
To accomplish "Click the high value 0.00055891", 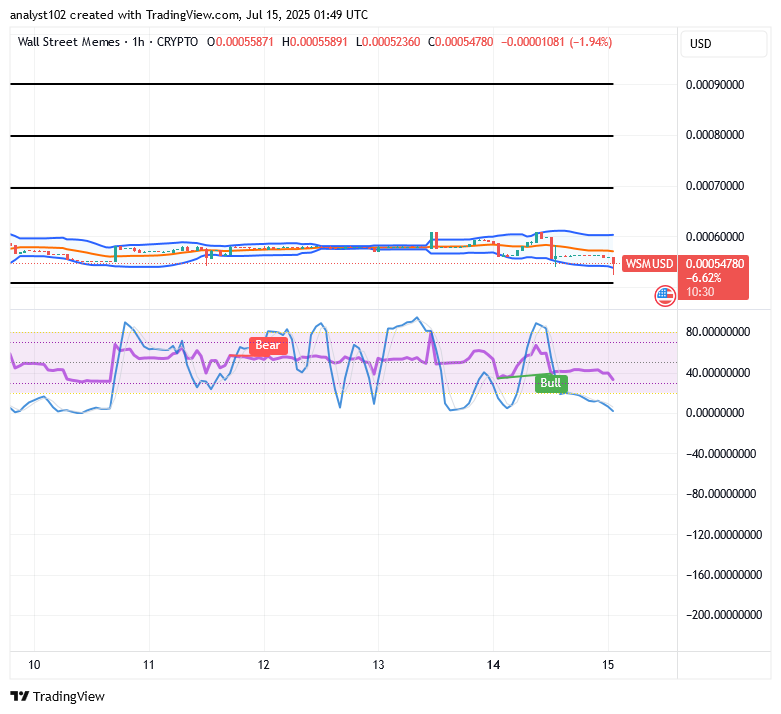I will click(319, 42).
